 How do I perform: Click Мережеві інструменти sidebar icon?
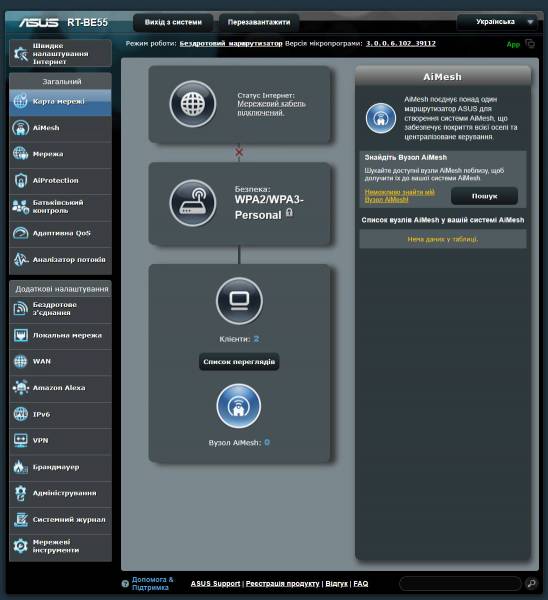(21, 546)
